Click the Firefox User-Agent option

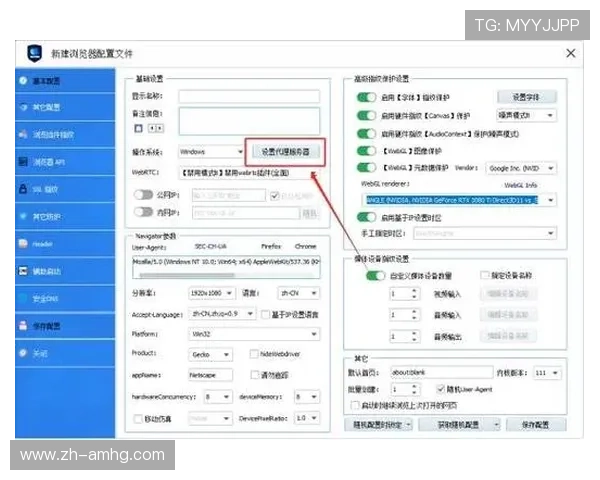pyautogui.click(x=271, y=246)
